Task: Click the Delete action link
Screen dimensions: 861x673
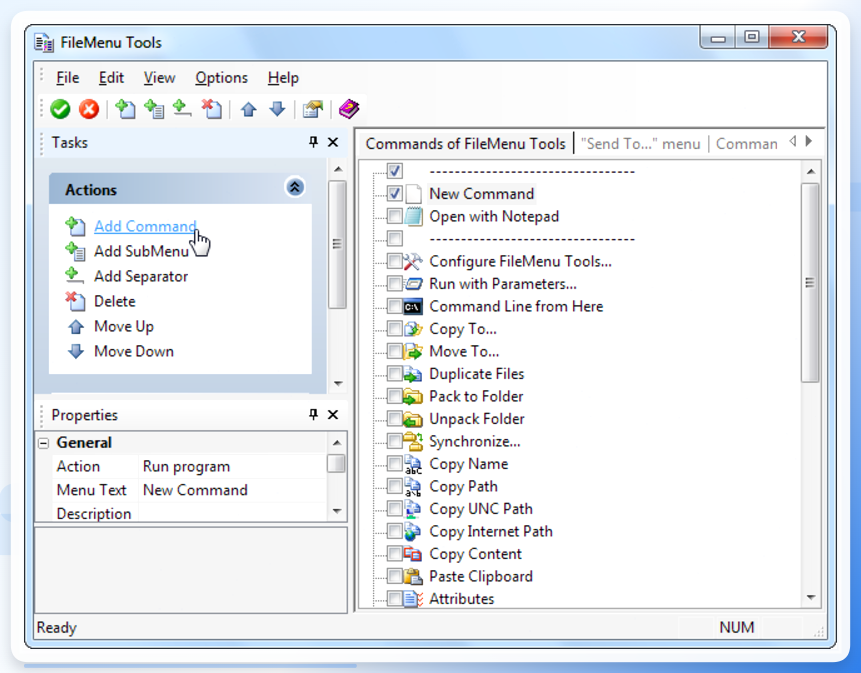Action: coord(114,301)
